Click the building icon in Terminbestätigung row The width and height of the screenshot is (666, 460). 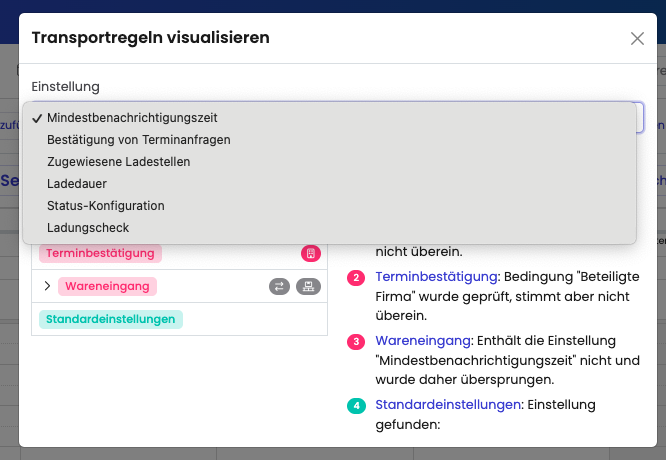click(310, 254)
